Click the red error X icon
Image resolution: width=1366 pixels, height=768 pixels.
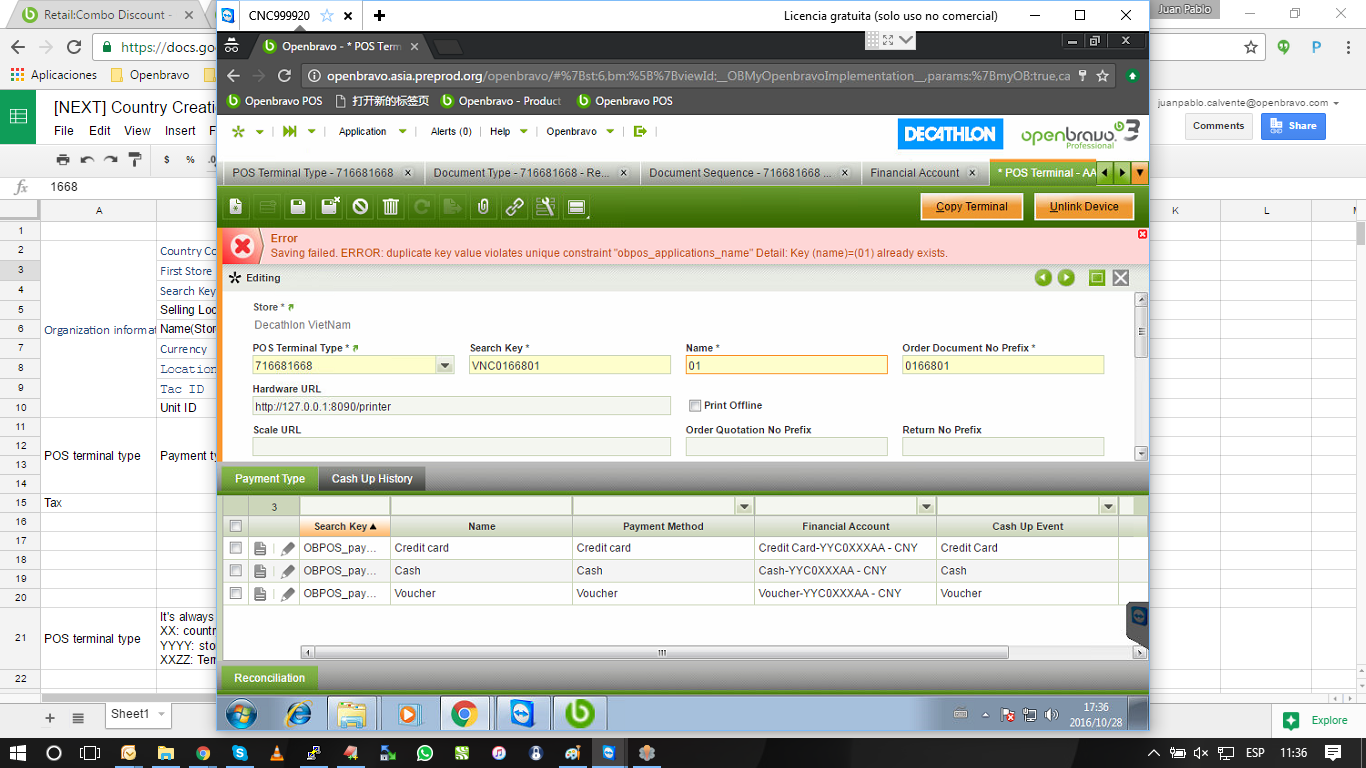point(241,246)
